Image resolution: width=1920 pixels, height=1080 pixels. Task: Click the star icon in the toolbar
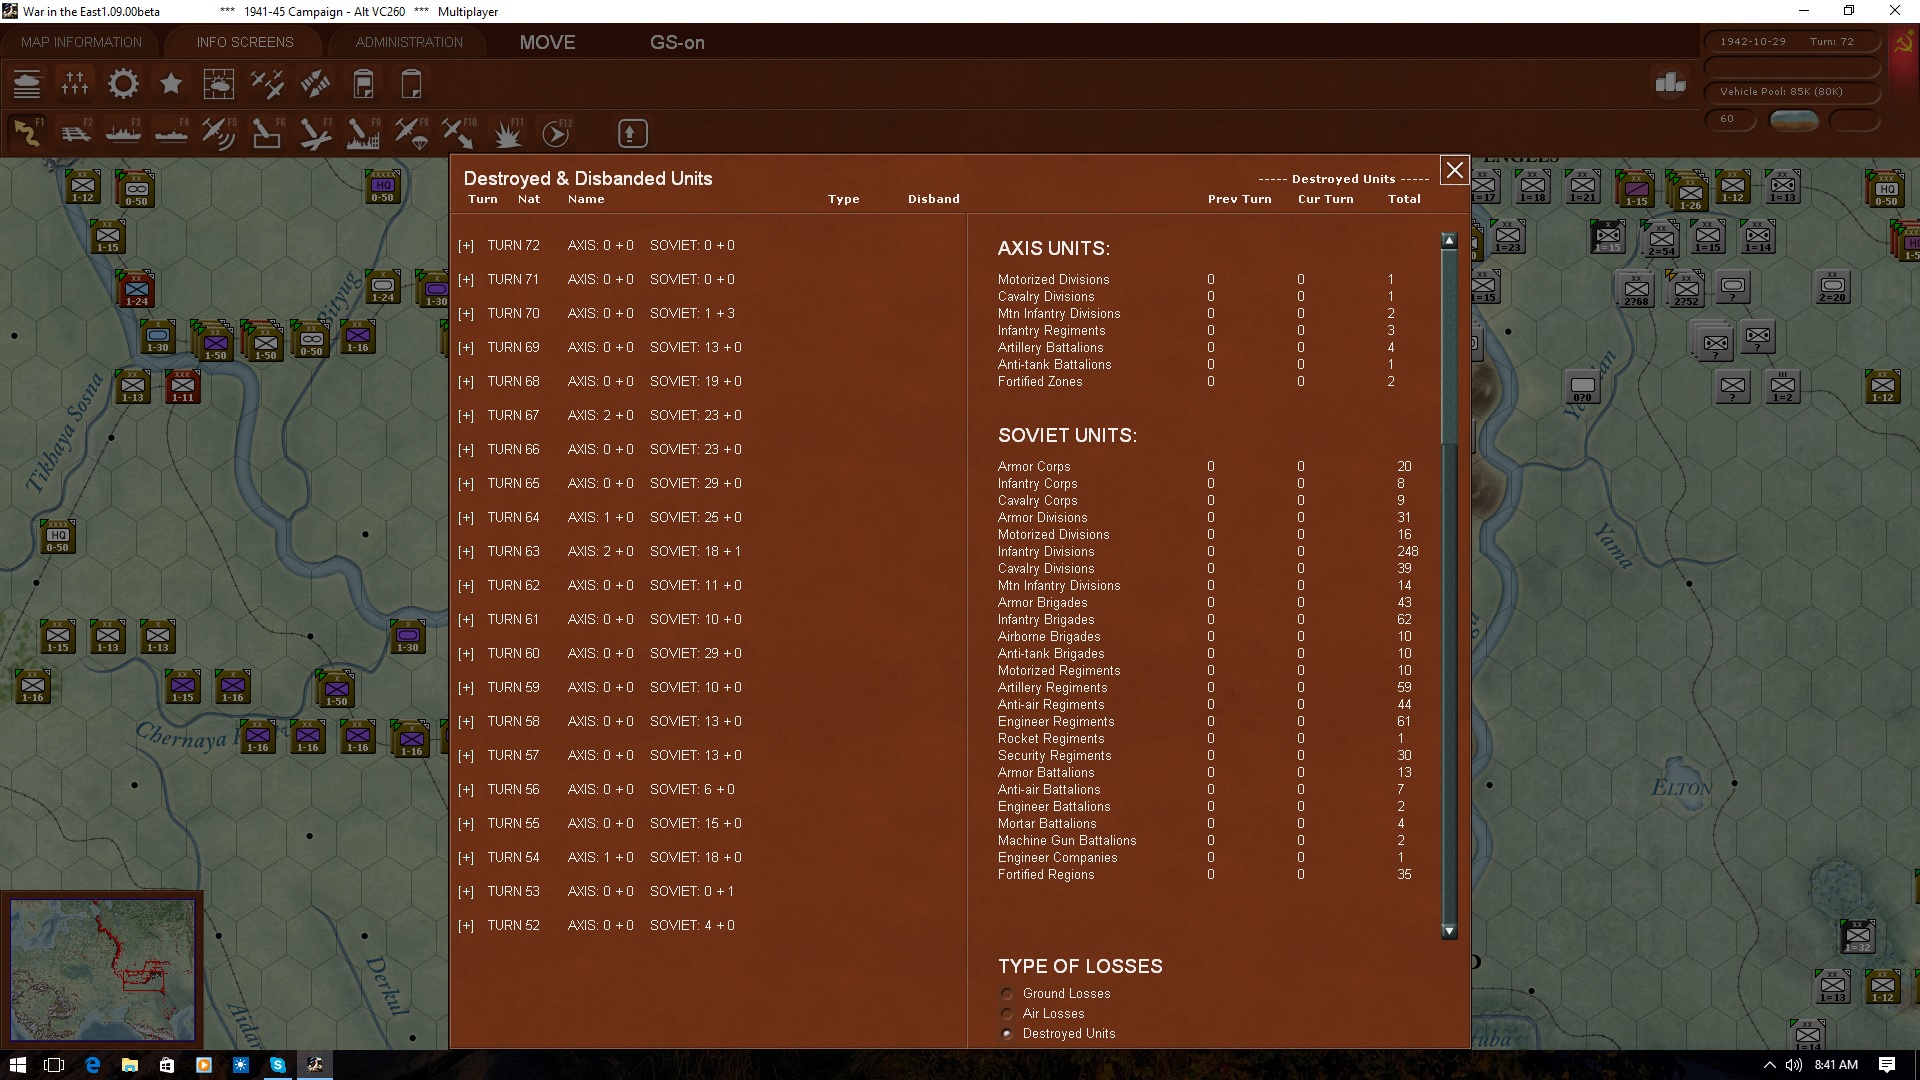(171, 84)
